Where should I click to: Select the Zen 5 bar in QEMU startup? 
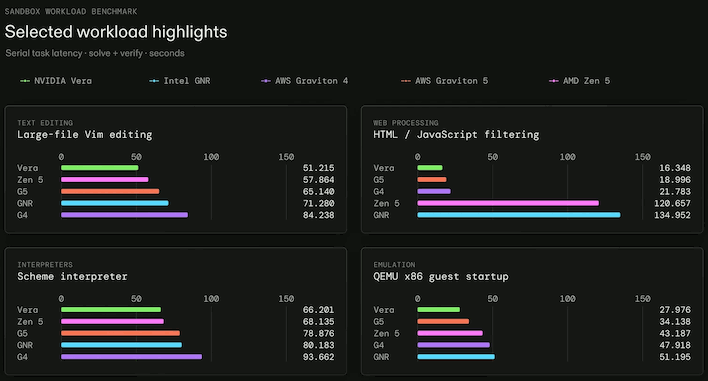point(450,333)
